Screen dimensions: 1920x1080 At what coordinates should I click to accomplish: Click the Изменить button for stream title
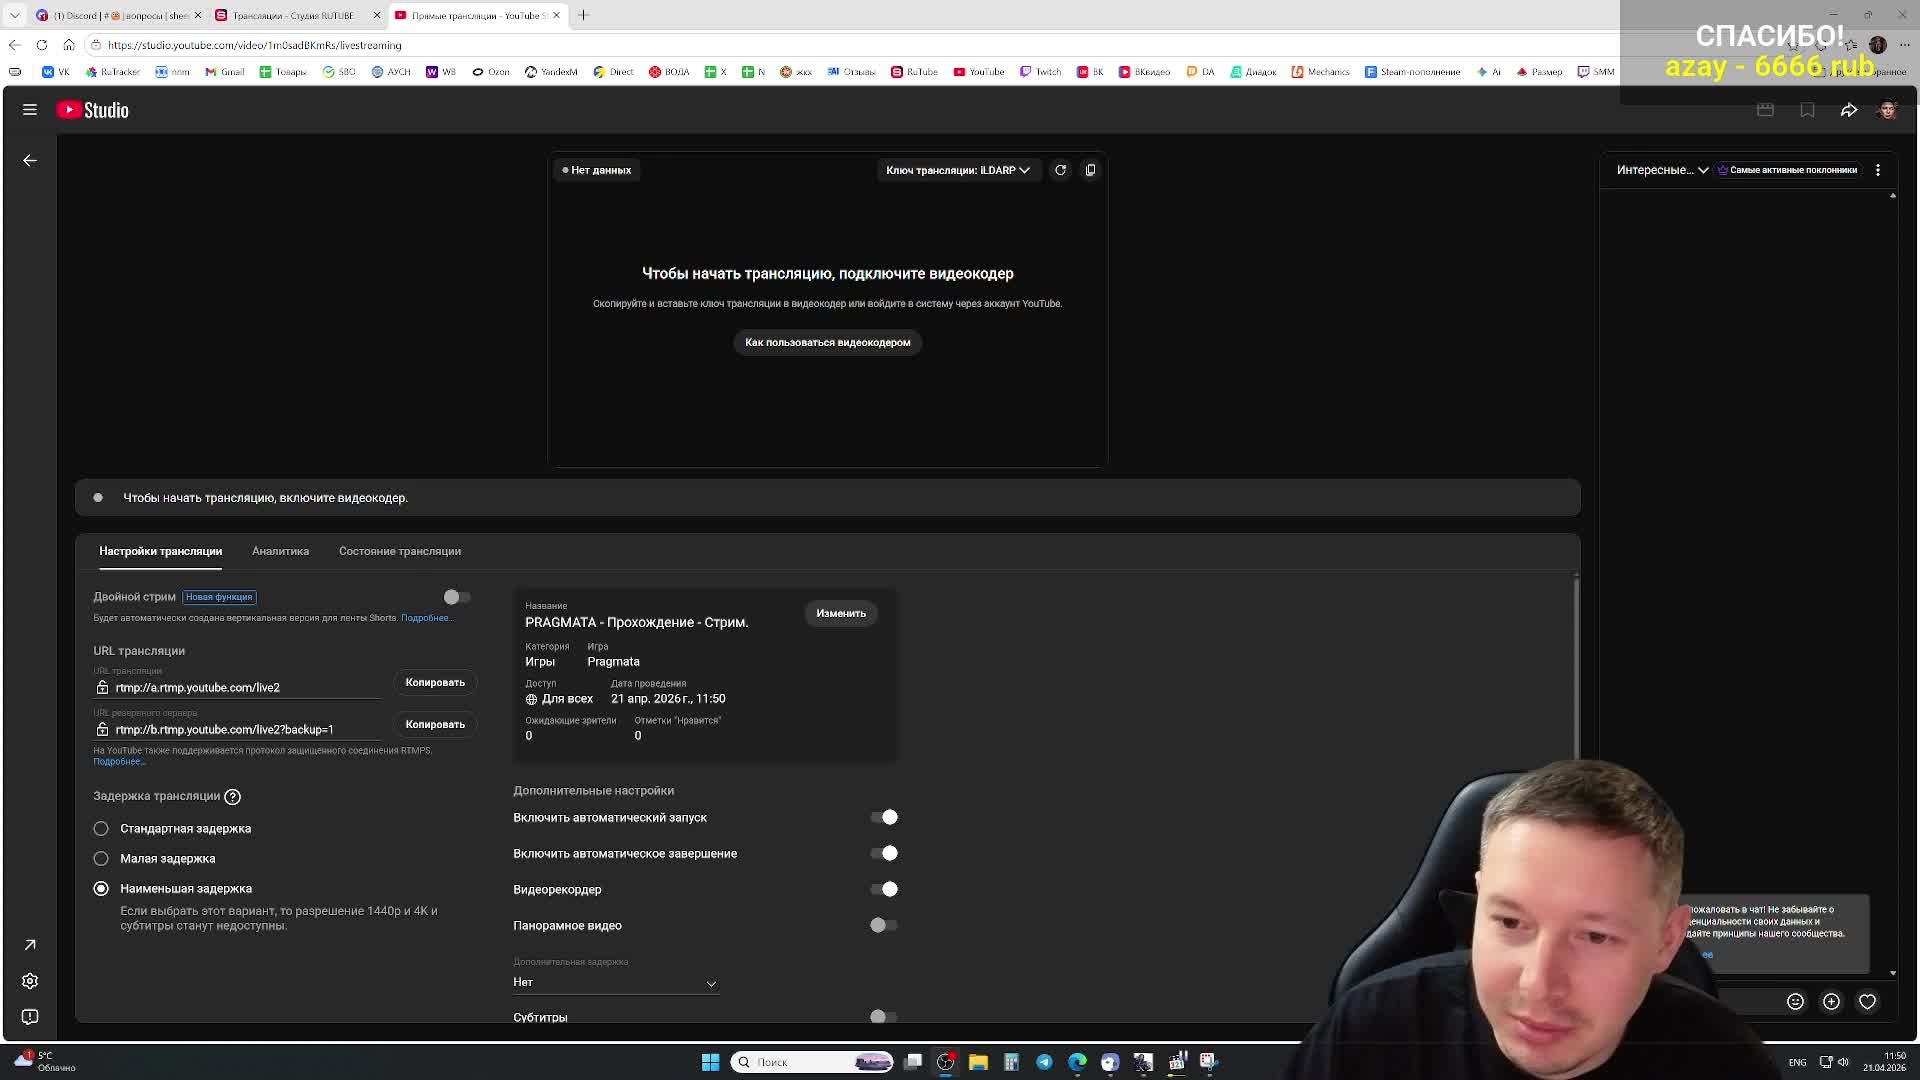tap(840, 613)
